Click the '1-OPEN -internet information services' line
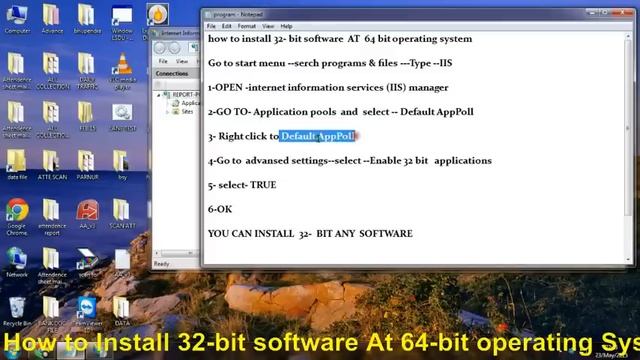Viewport: 640px width, 360px height. (328, 87)
